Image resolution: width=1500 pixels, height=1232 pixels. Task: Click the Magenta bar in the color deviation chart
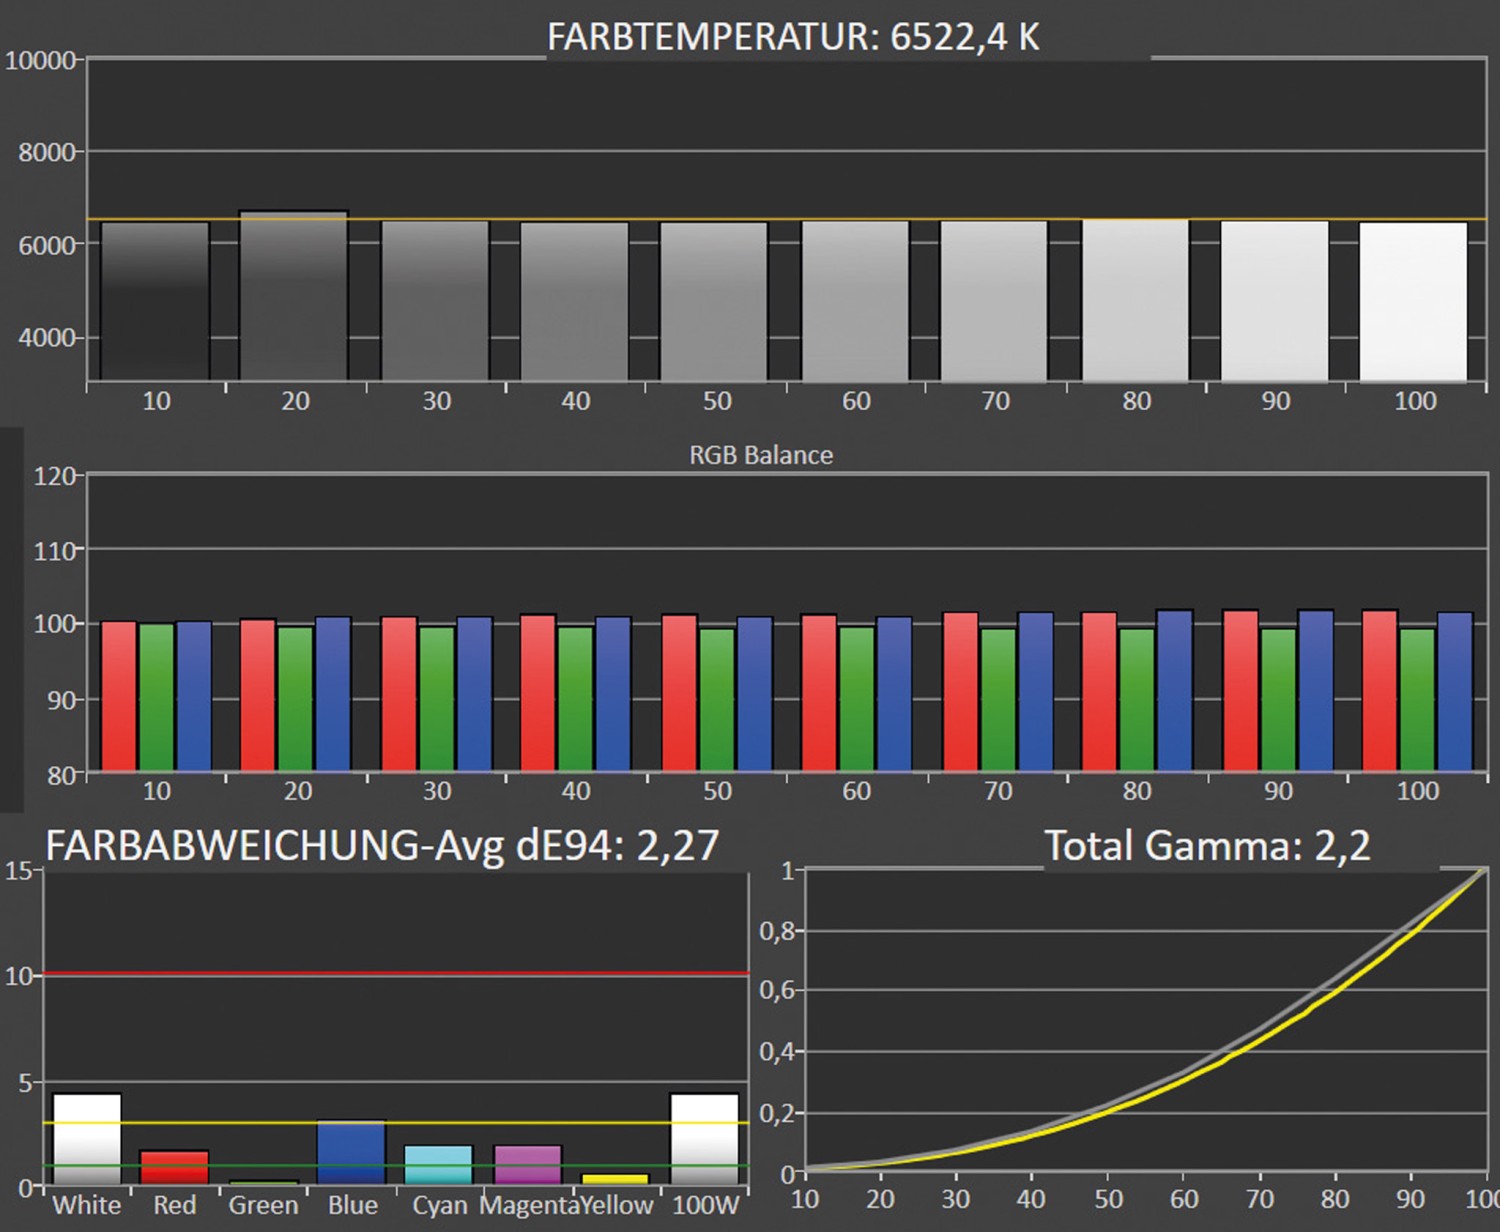pos(528,1165)
